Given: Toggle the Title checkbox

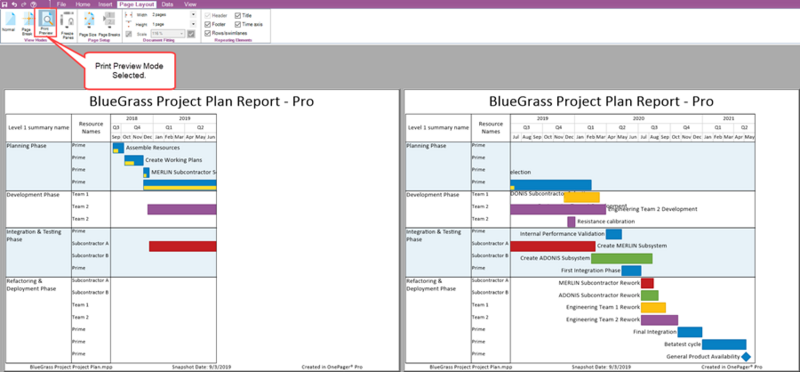Looking at the screenshot, I should [238, 15].
